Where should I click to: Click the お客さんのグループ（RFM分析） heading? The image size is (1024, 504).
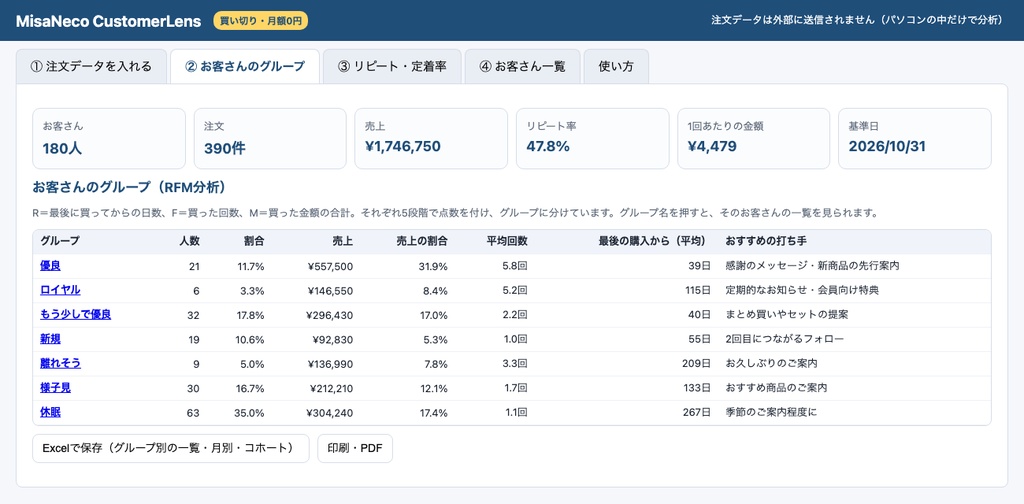tap(129, 188)
